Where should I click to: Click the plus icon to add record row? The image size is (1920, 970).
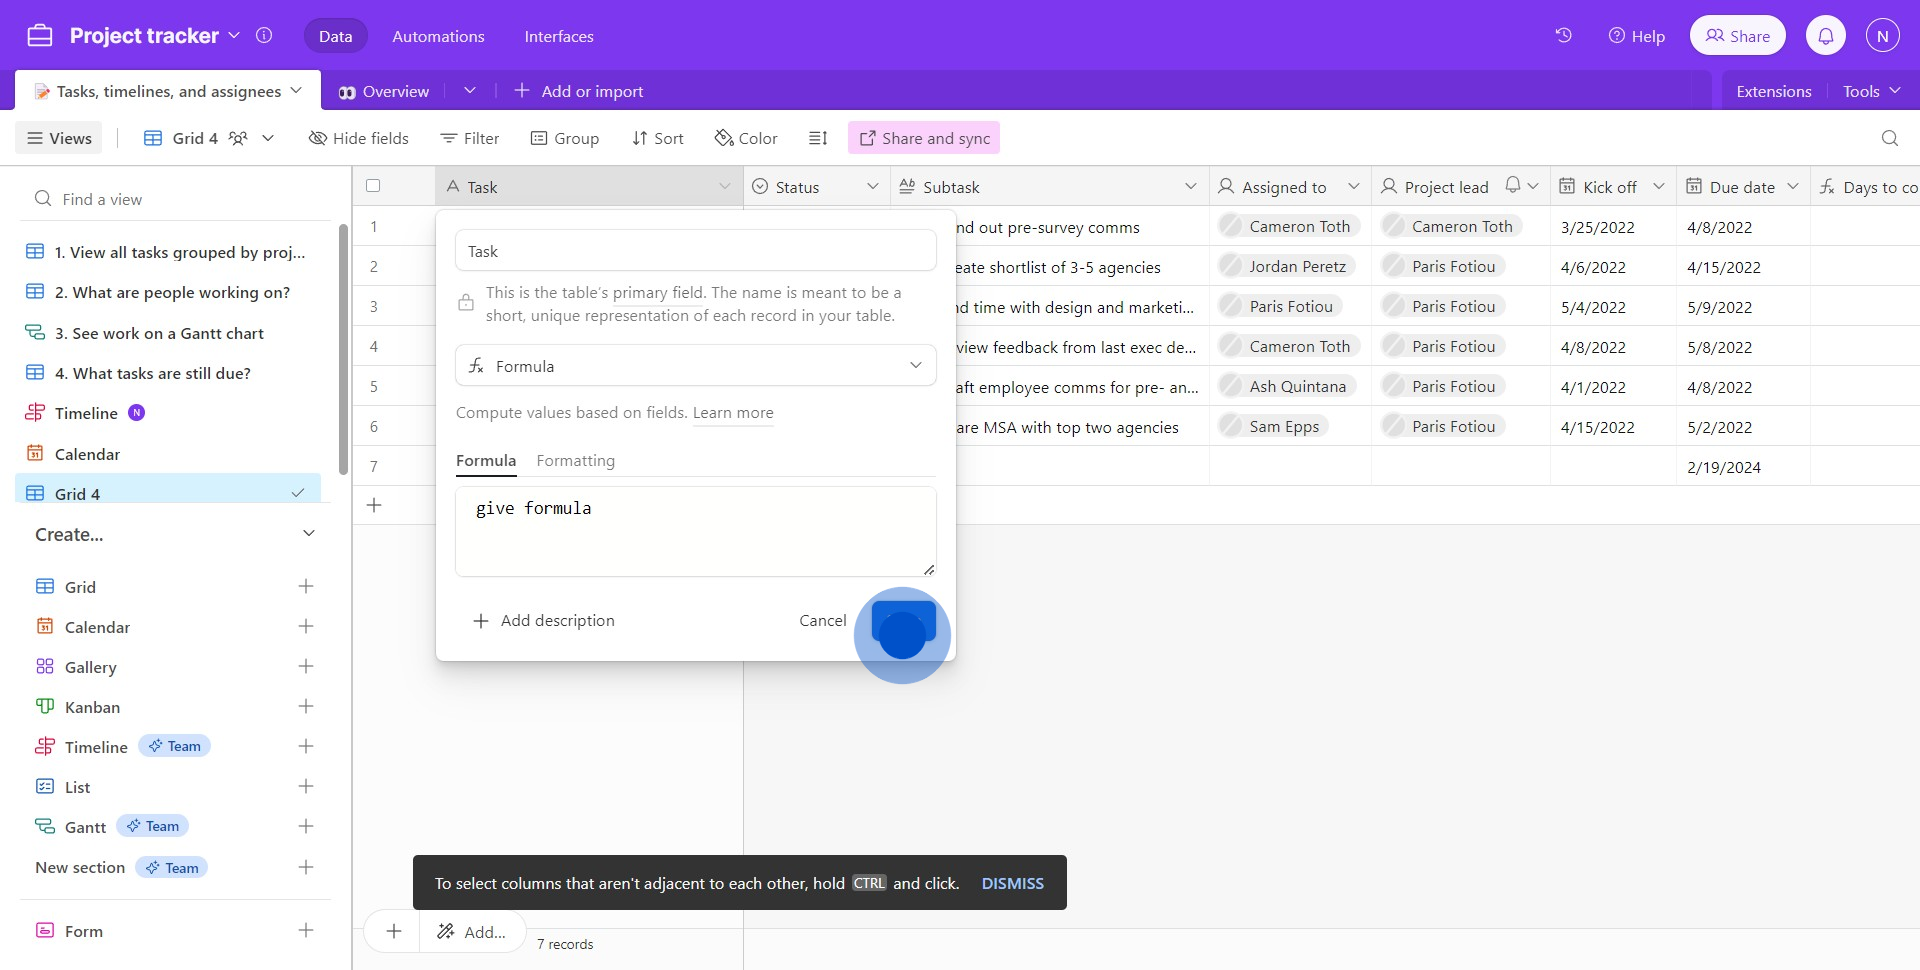tap(374, 505)
